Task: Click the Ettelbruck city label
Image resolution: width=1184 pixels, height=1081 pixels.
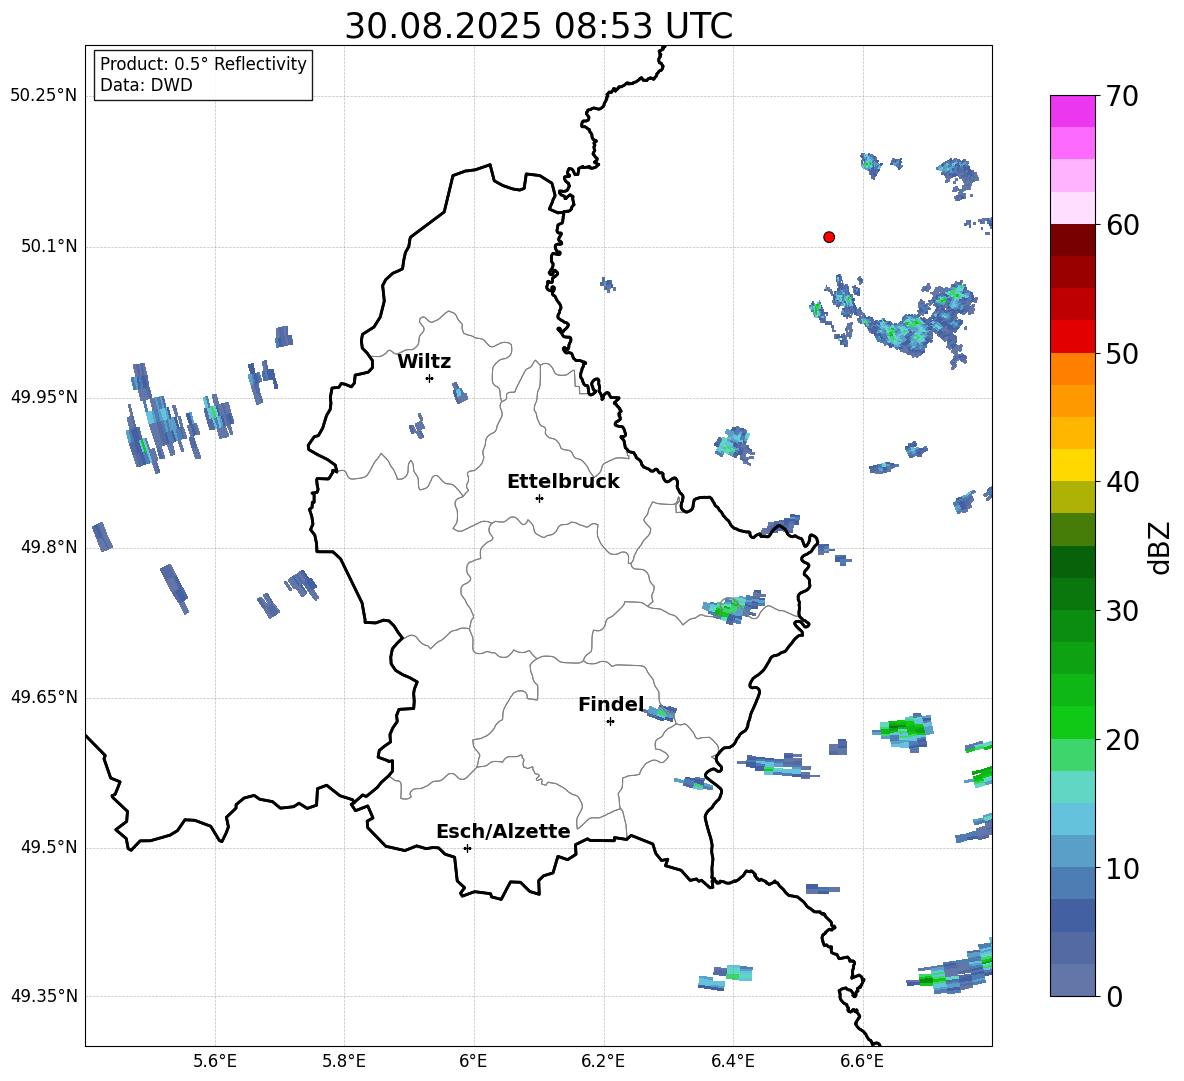Action: tap(563, 482)
